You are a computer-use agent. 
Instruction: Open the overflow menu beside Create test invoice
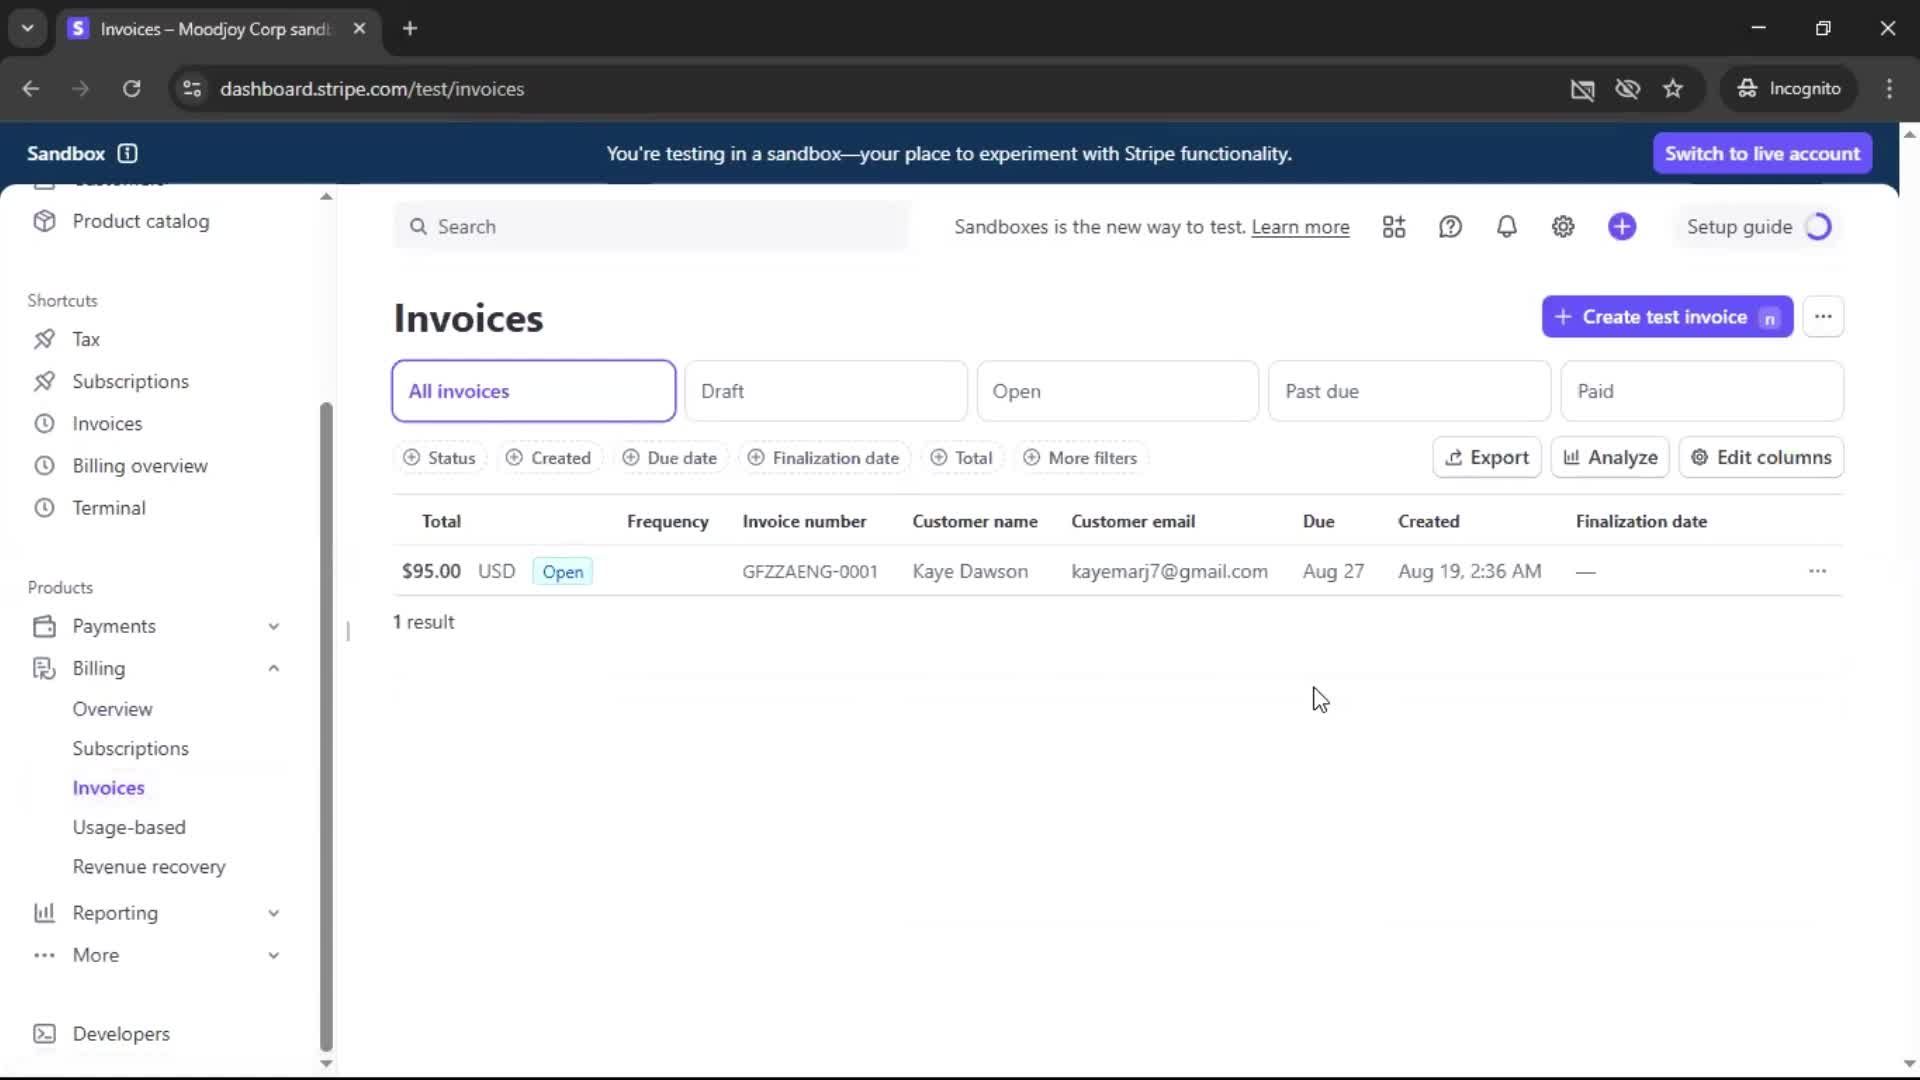point(1823,317)
